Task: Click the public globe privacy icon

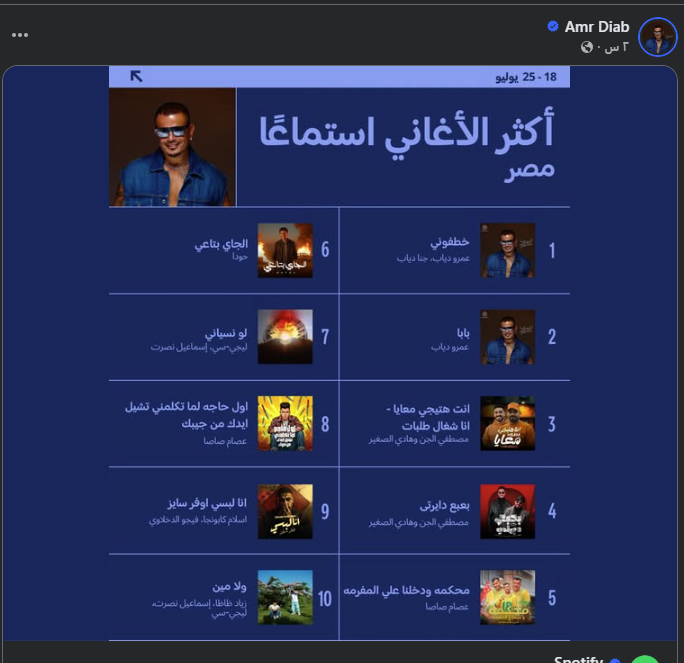Action: [587, 47]
